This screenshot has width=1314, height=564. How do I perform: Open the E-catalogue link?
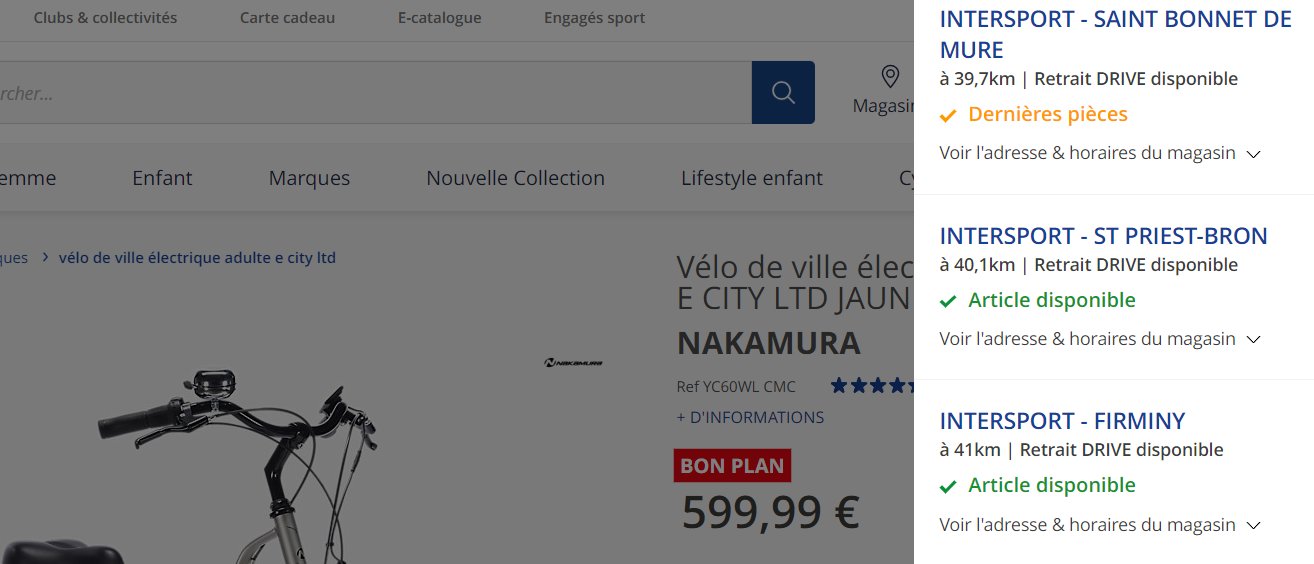(x=439, y=18)
